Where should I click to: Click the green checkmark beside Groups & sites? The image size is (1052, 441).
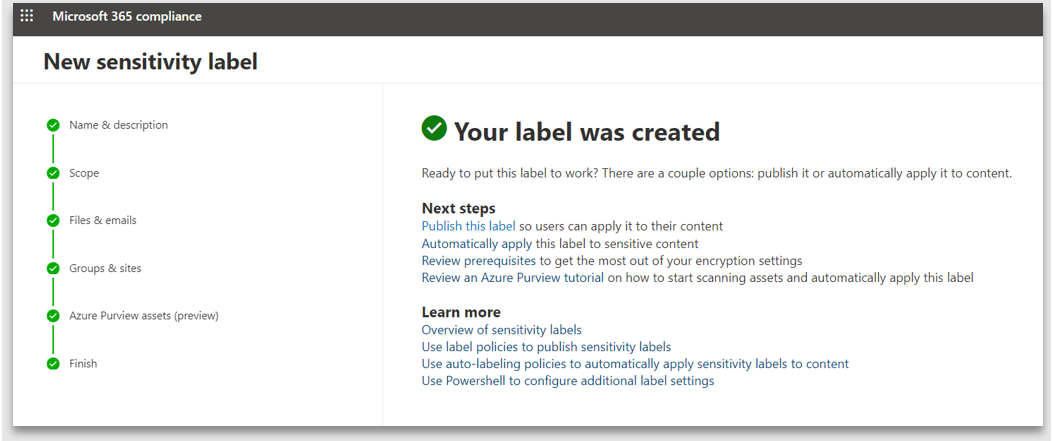coord(53,268)
